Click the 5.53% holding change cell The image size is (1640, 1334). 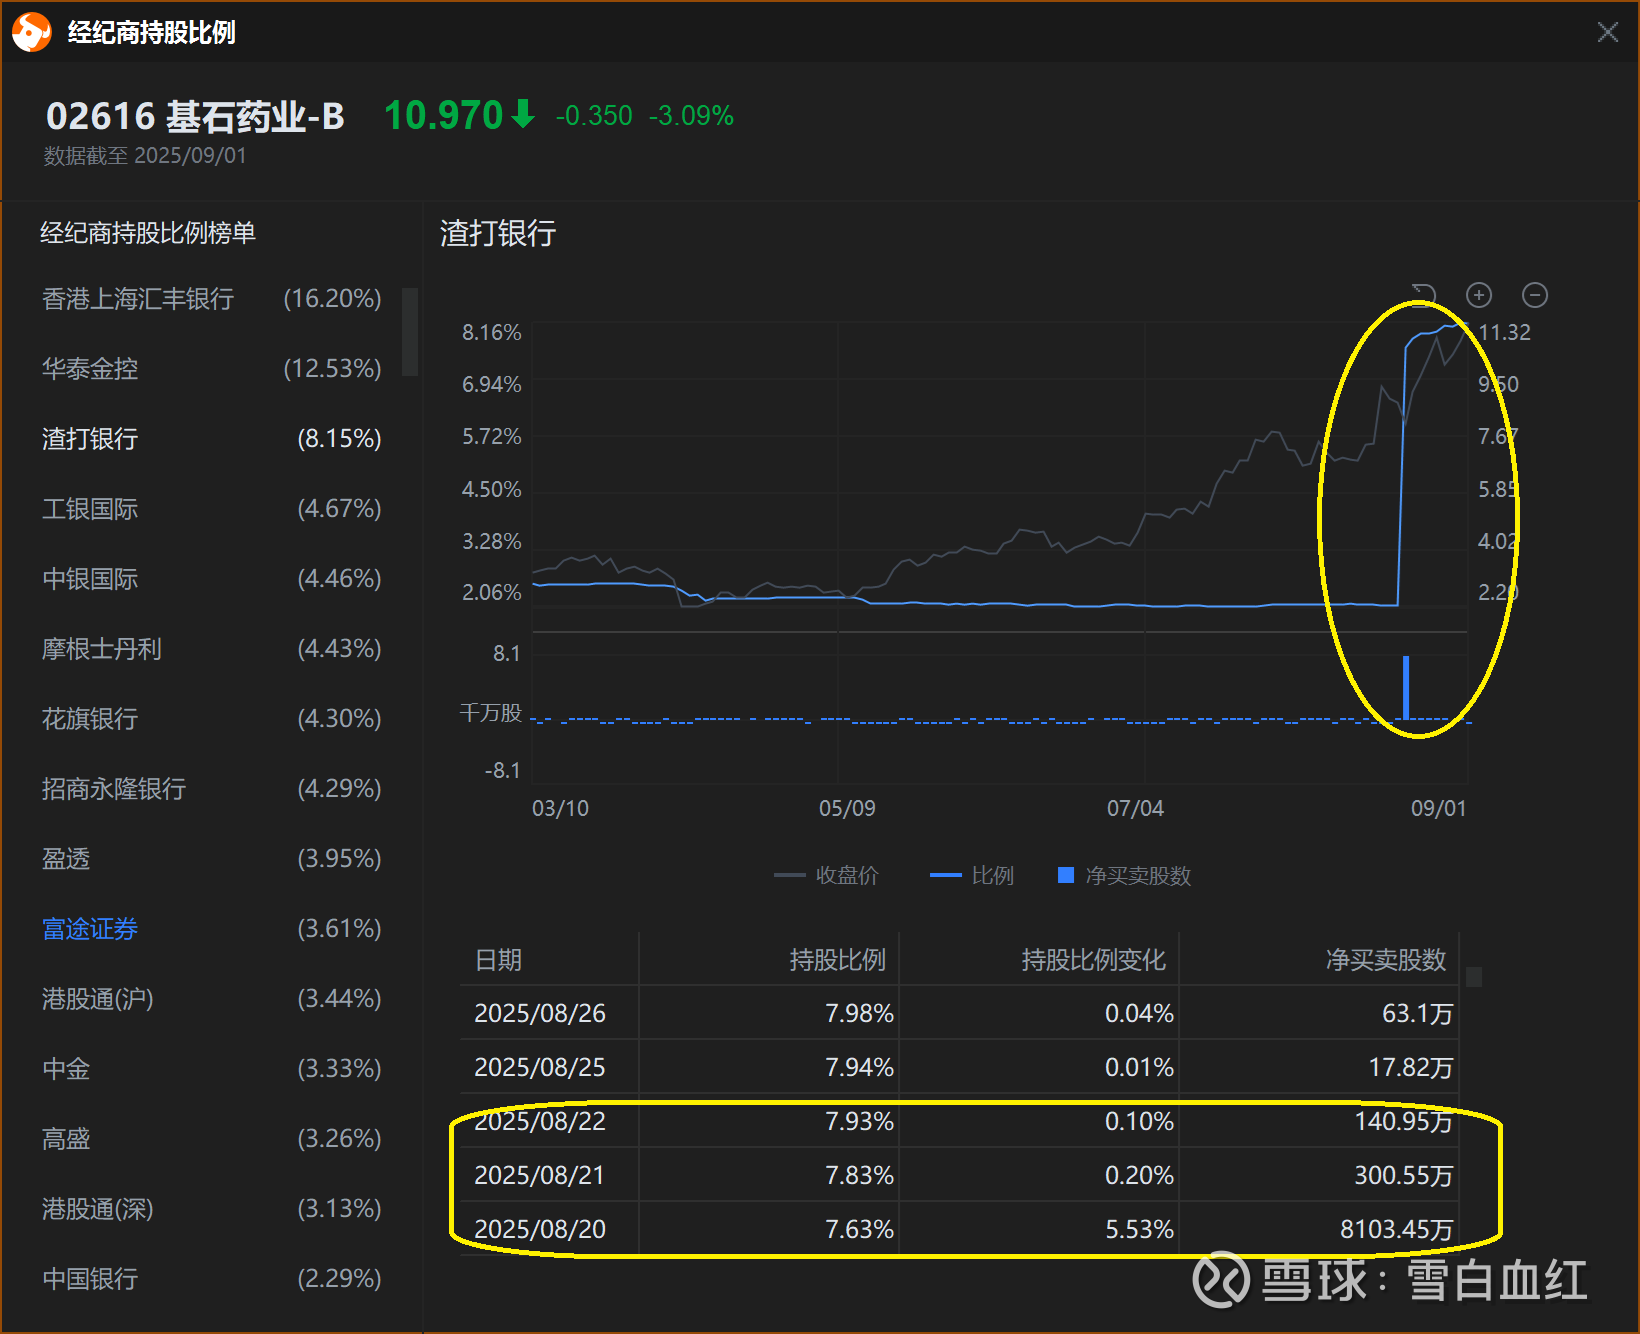(1139, 1229)
